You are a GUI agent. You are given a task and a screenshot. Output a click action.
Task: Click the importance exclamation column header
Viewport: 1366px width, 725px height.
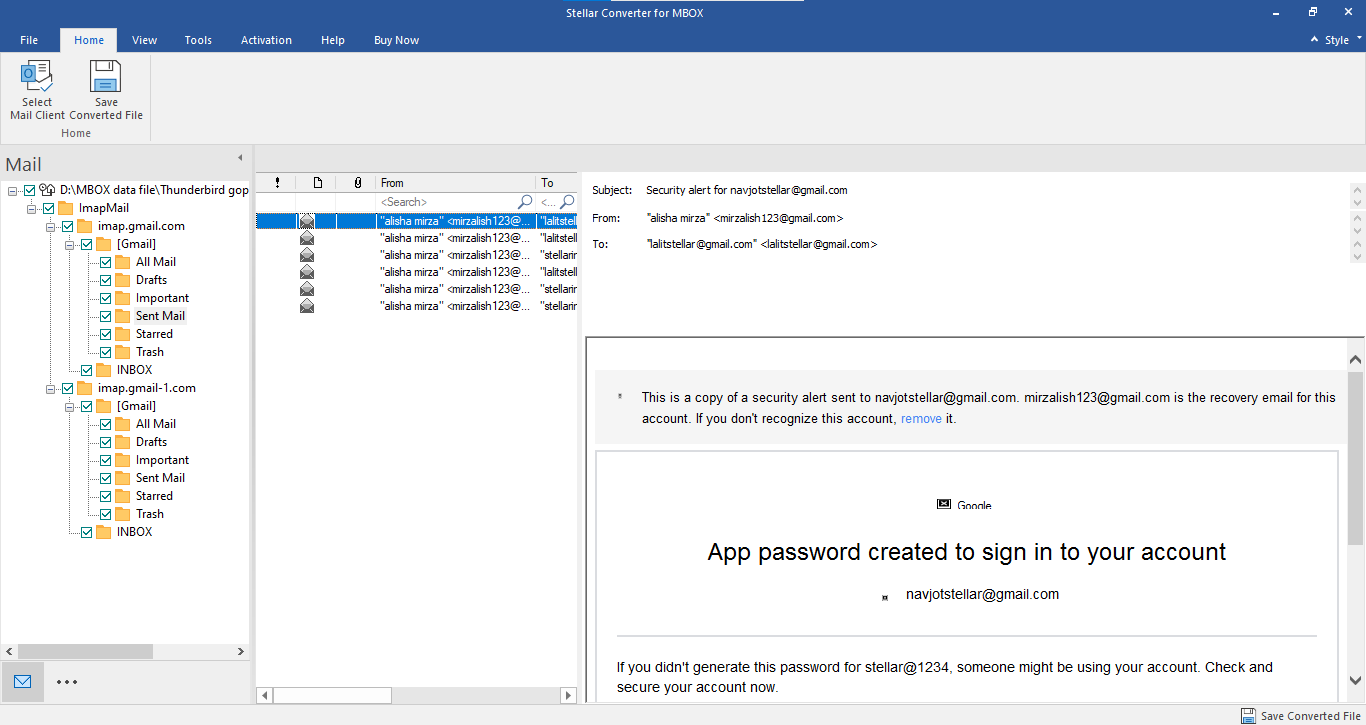(277, 182)
